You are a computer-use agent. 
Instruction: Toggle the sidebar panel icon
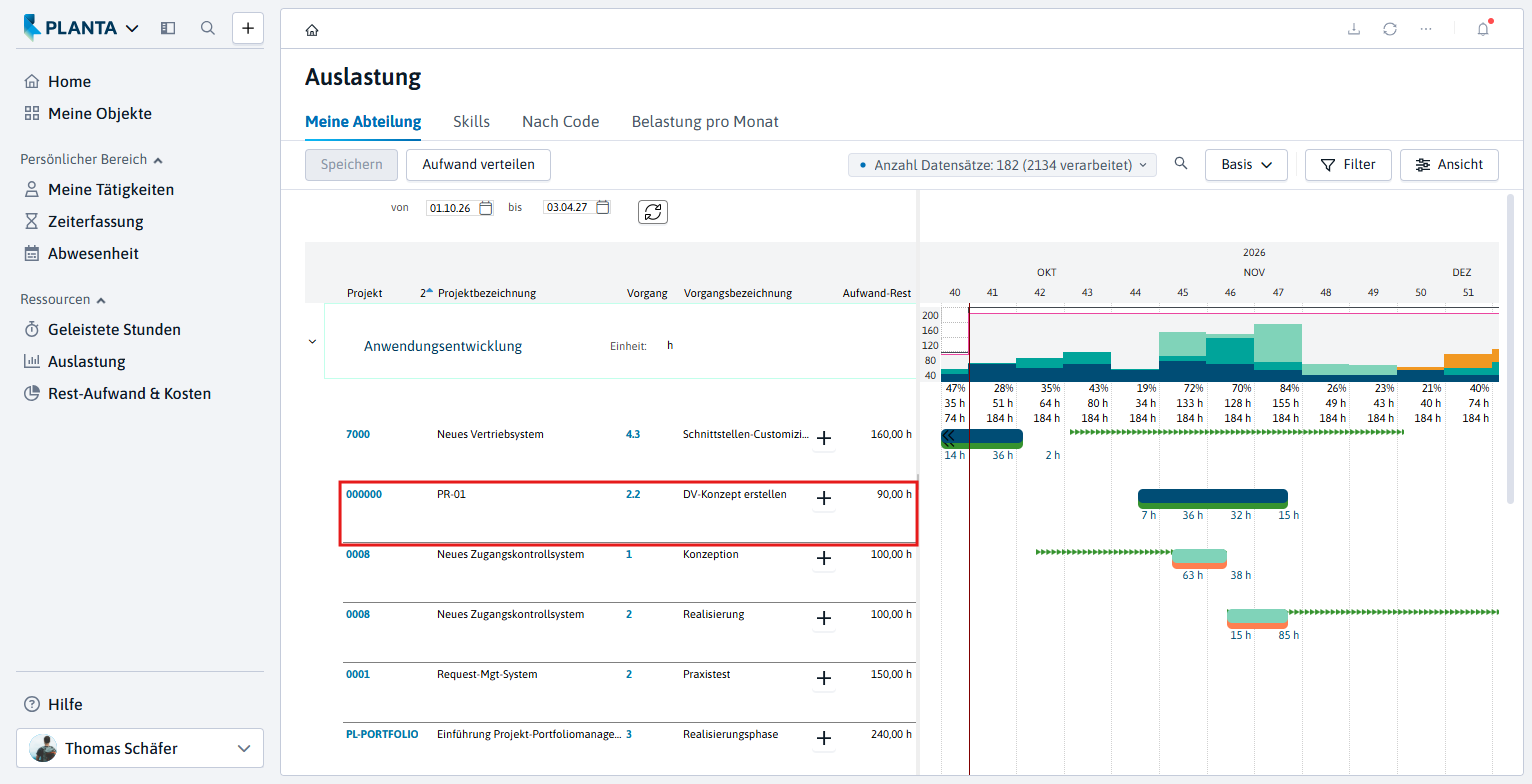coord(168,28)
